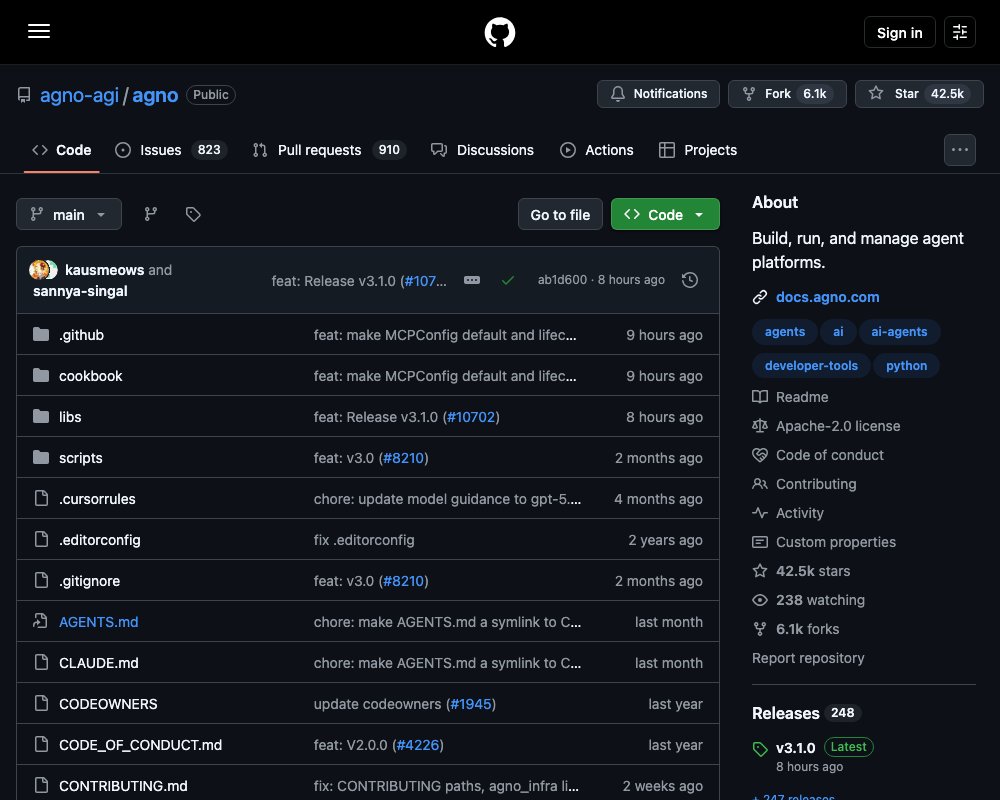The image size is (1000, 800).
Task: Open the .github folder icon
Action: 41,334
